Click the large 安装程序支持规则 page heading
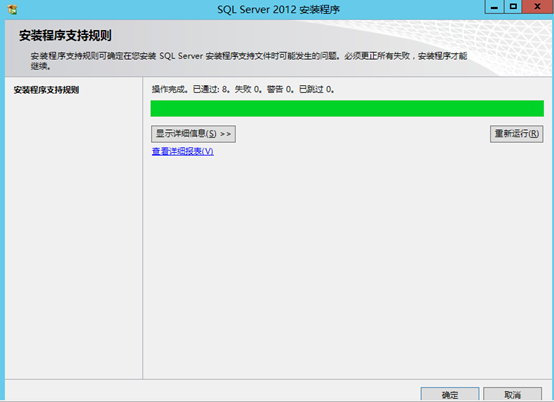The height and width of the screenshot is (402, 554). click(65, 36)
